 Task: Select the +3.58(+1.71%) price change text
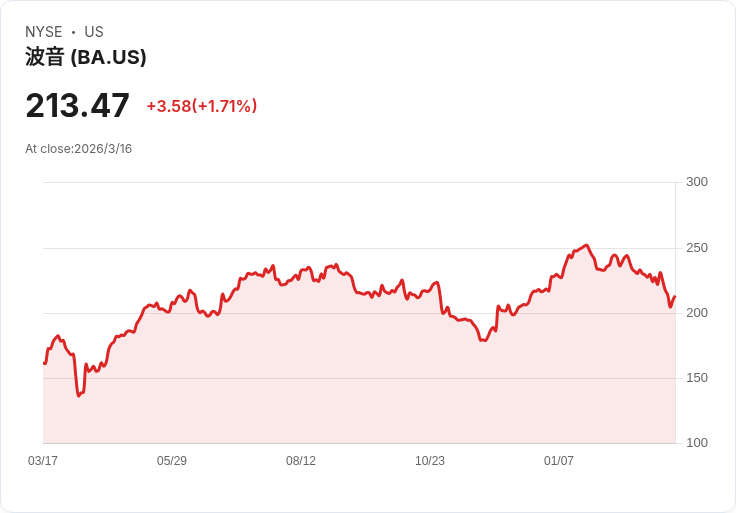click(202, 106)
